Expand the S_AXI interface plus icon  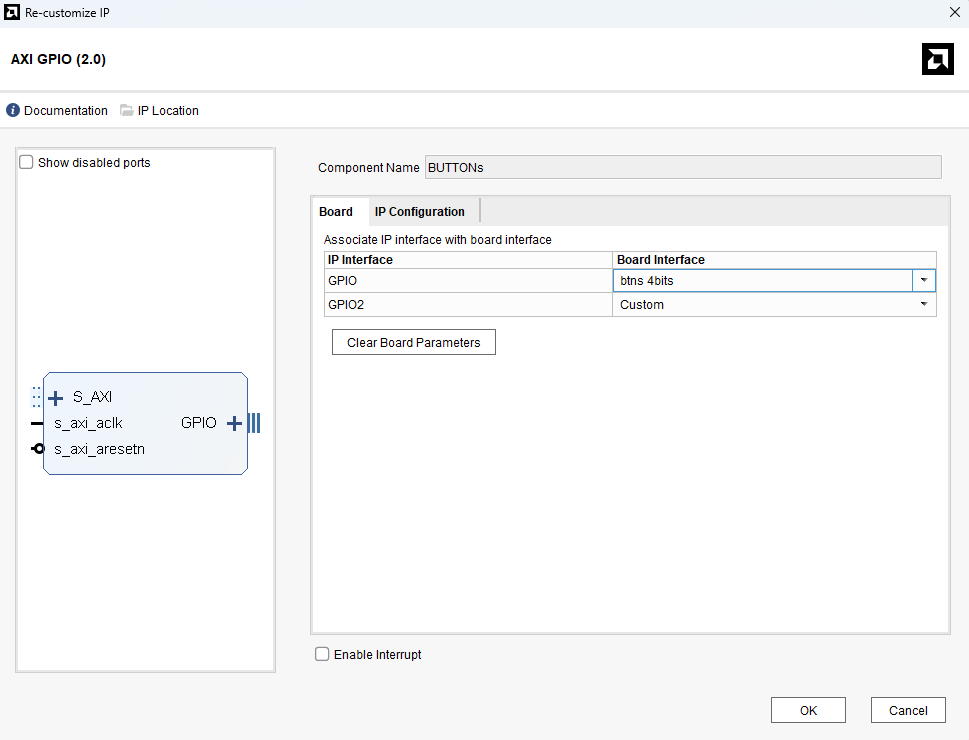click(56, 398)
